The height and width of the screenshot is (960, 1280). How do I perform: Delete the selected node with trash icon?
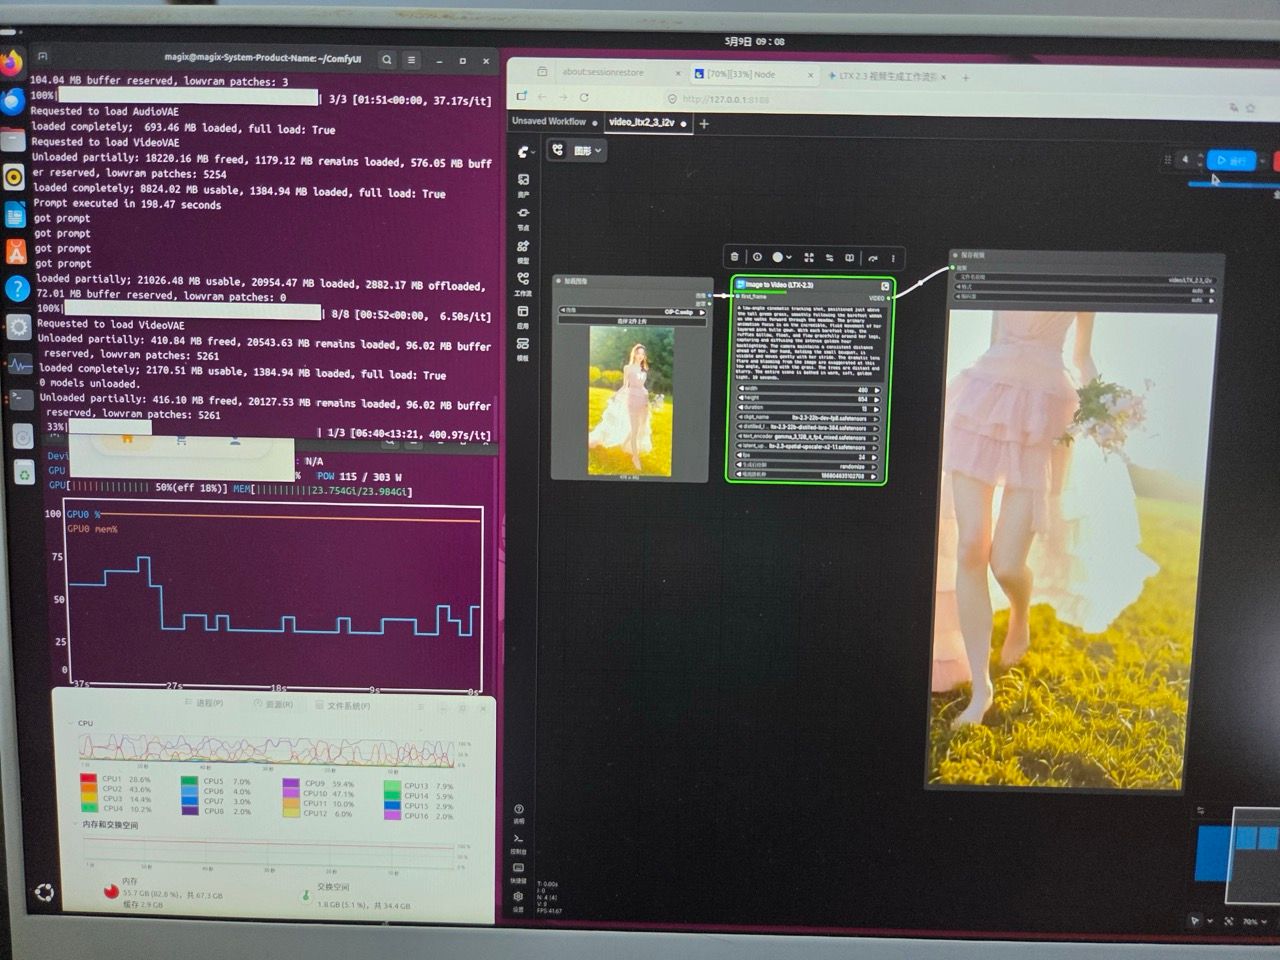point(735,257)
